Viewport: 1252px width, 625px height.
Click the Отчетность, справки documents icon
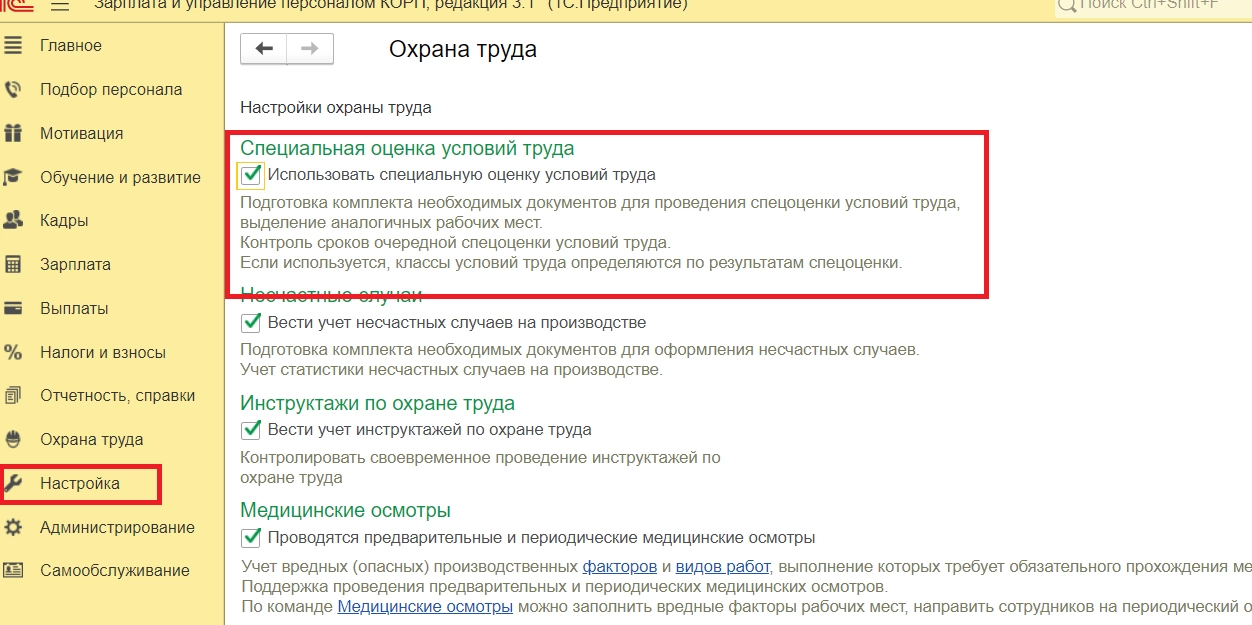tap(13, 395)
